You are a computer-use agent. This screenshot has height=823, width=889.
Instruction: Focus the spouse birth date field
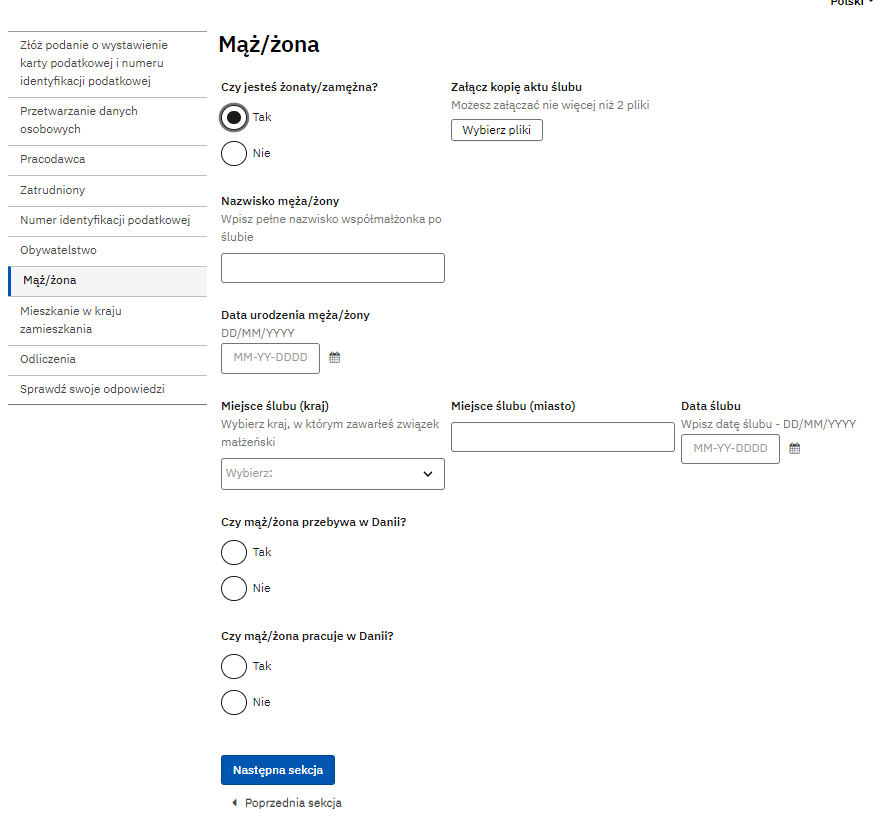coord(270,358)
